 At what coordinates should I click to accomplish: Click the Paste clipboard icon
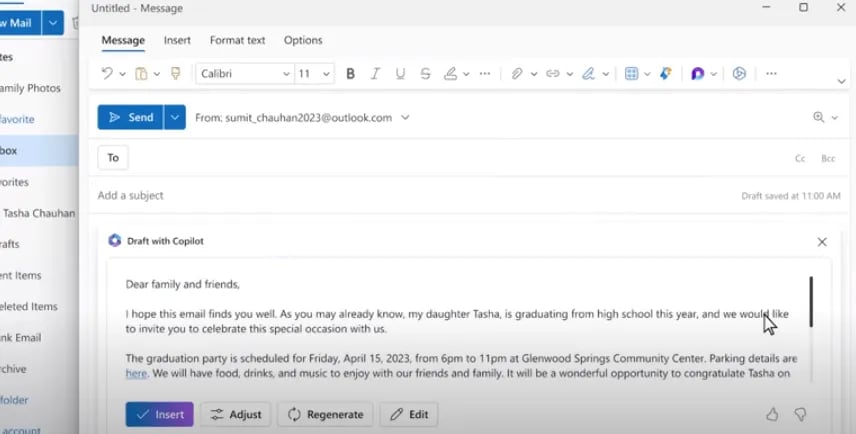(x=141, y=73)
